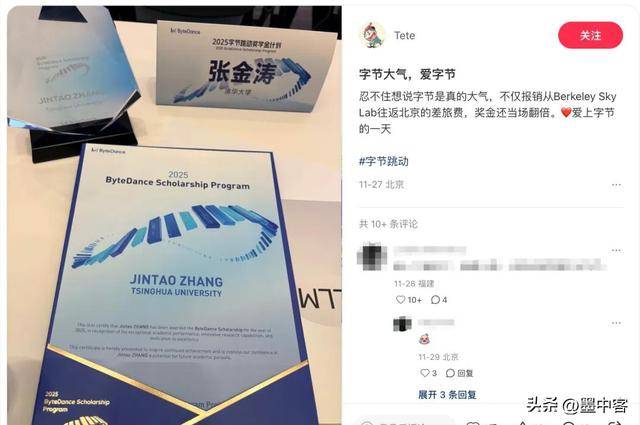This screenshot has height=425, width=640.
Task: Open Tete's profile avatar
Action: pos(372,36)
